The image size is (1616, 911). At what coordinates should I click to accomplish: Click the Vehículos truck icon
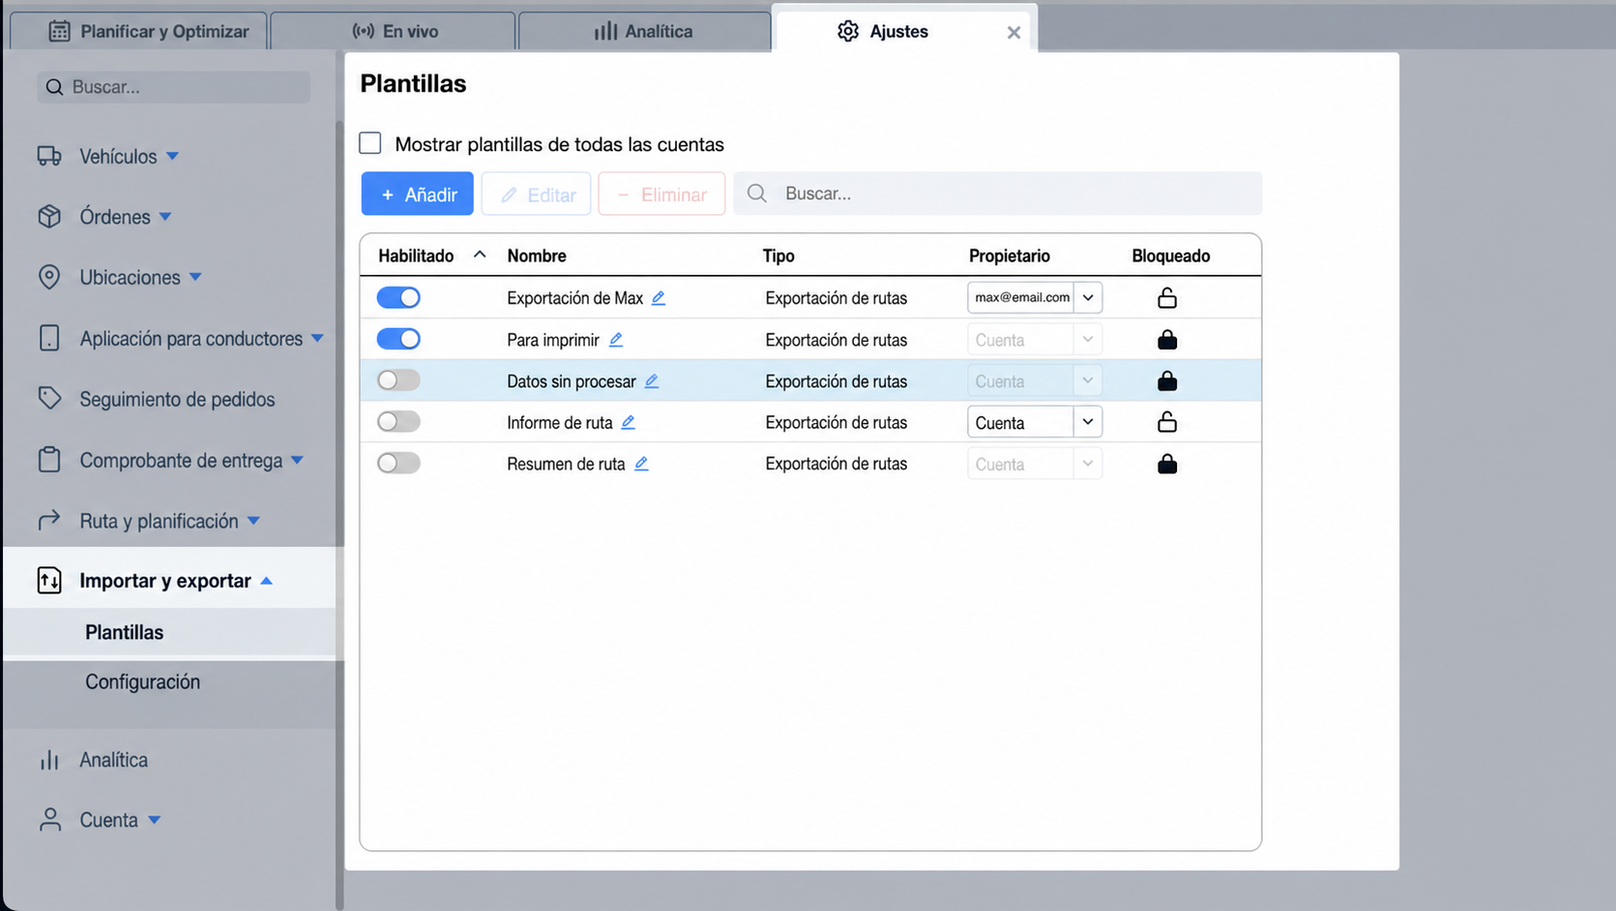tap(49, 156)
